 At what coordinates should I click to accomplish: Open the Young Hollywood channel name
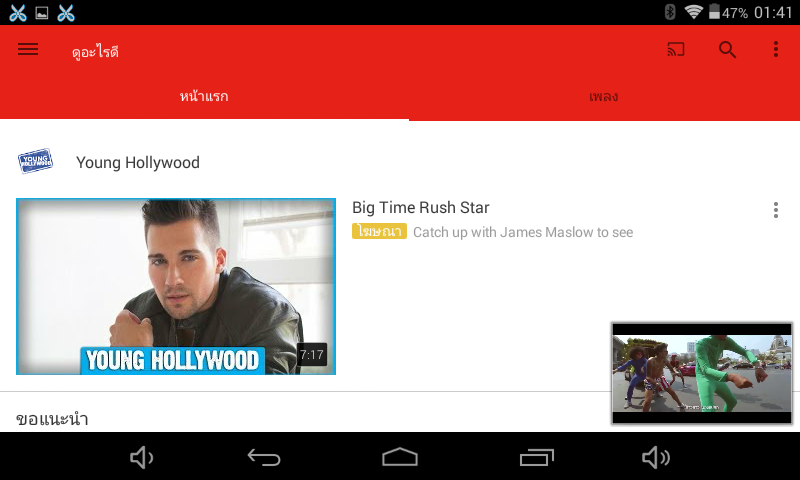point(138,163)
